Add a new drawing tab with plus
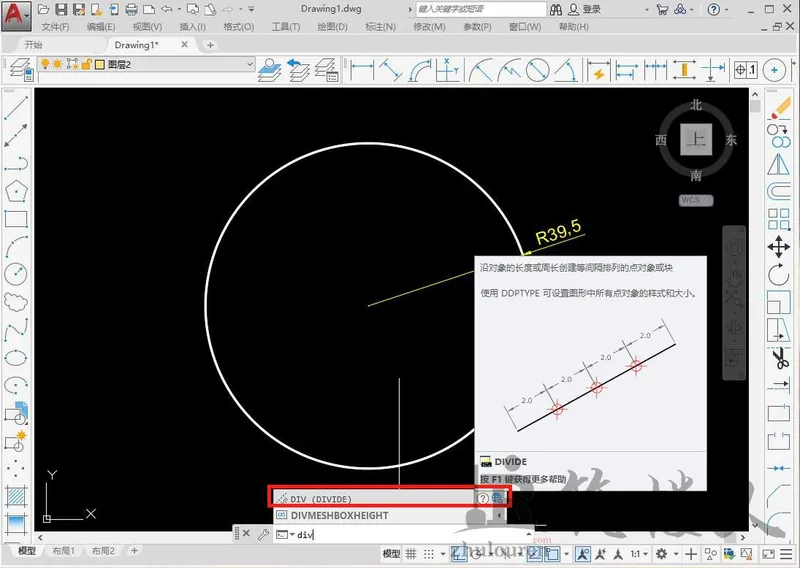 click(x=210, y=45)
